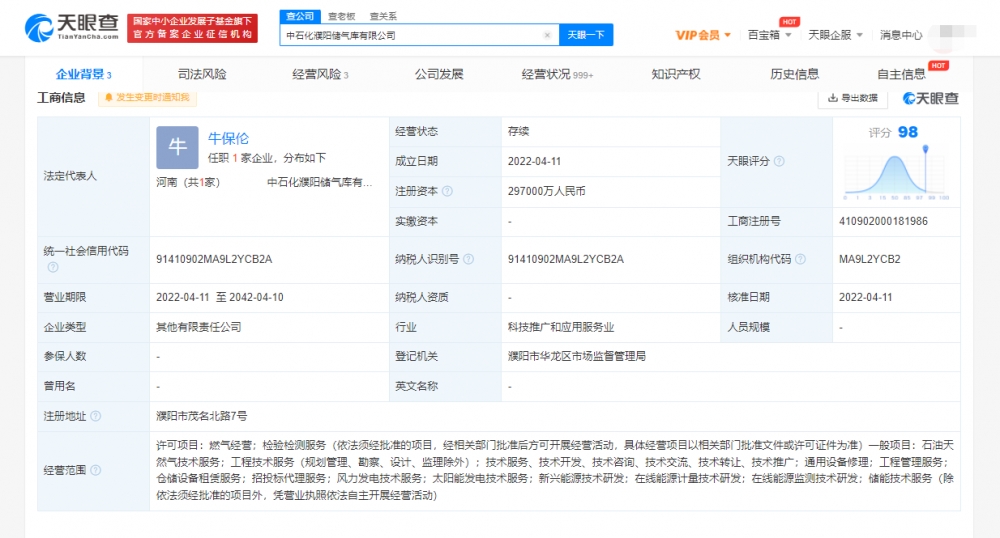
Task: Select organization code MA9L2YCB2
Action: (x=870, y=259)
